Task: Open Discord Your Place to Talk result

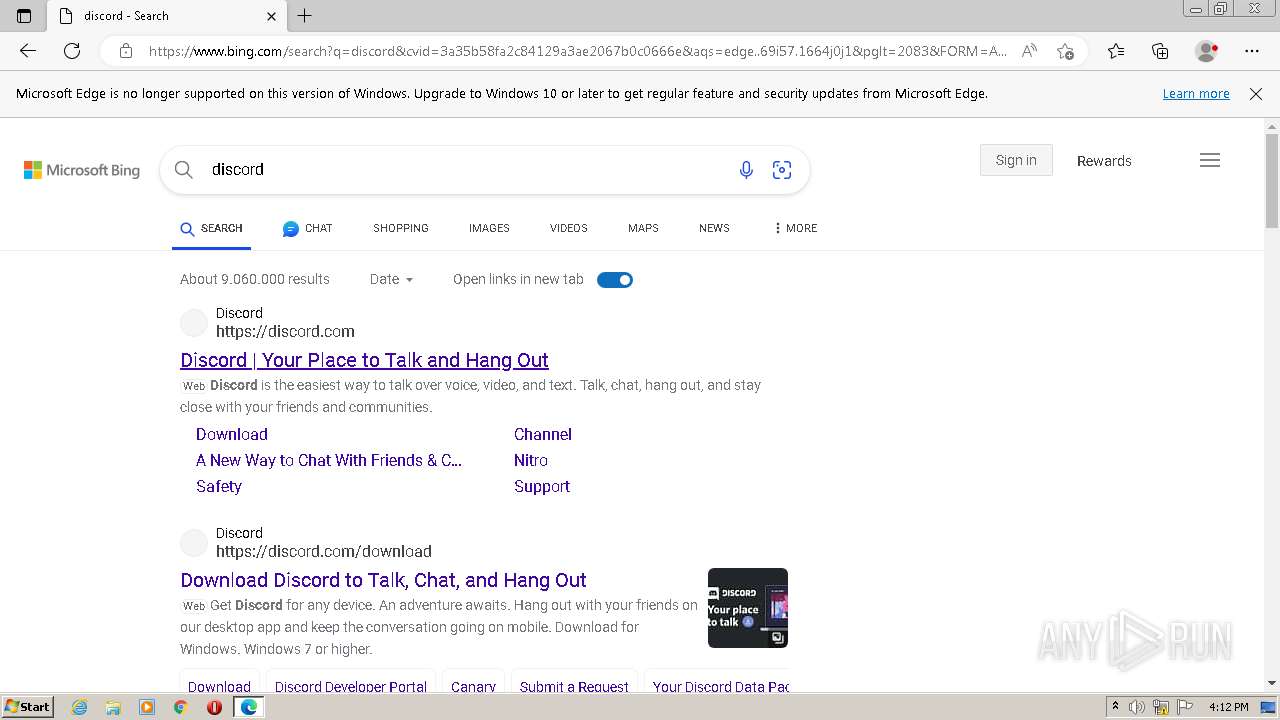Action: [x=364, y=360]
